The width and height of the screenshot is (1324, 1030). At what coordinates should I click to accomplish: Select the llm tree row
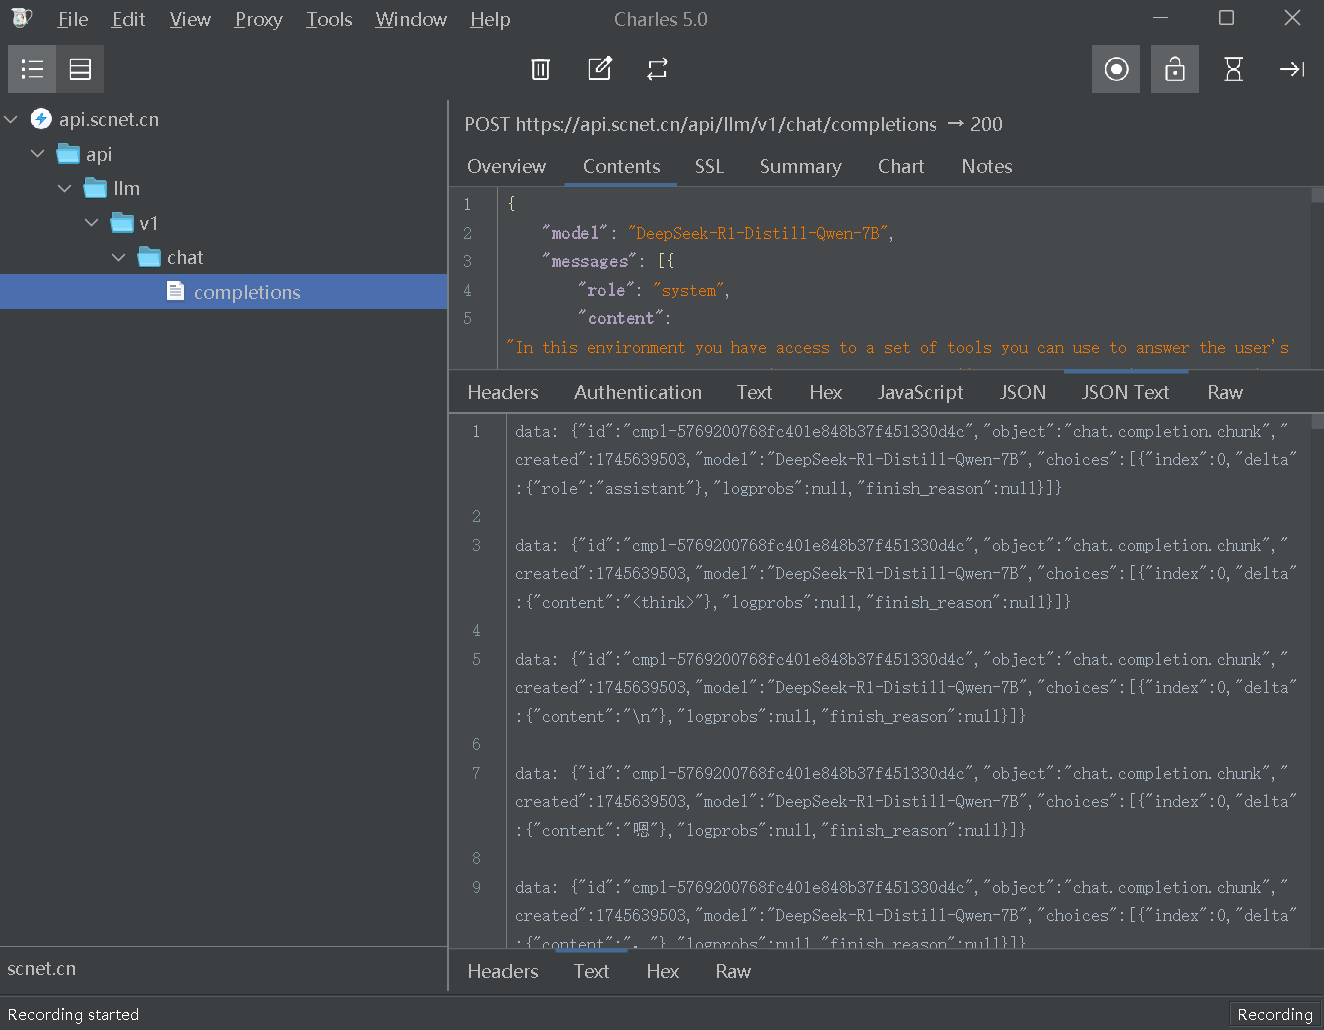pos(223,188)
